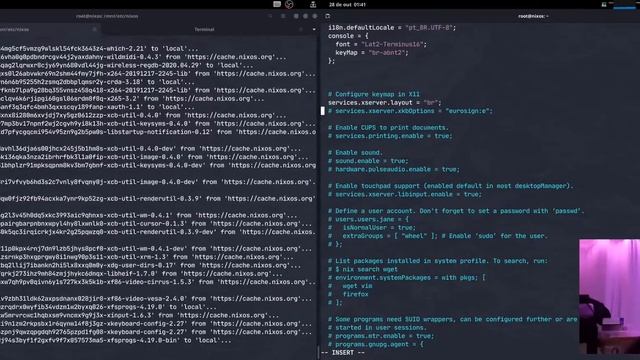Click the xcb-util-cursor-0.1.3 line
Image resolution: width=640 pixels, height=360 pixels.
156,224
